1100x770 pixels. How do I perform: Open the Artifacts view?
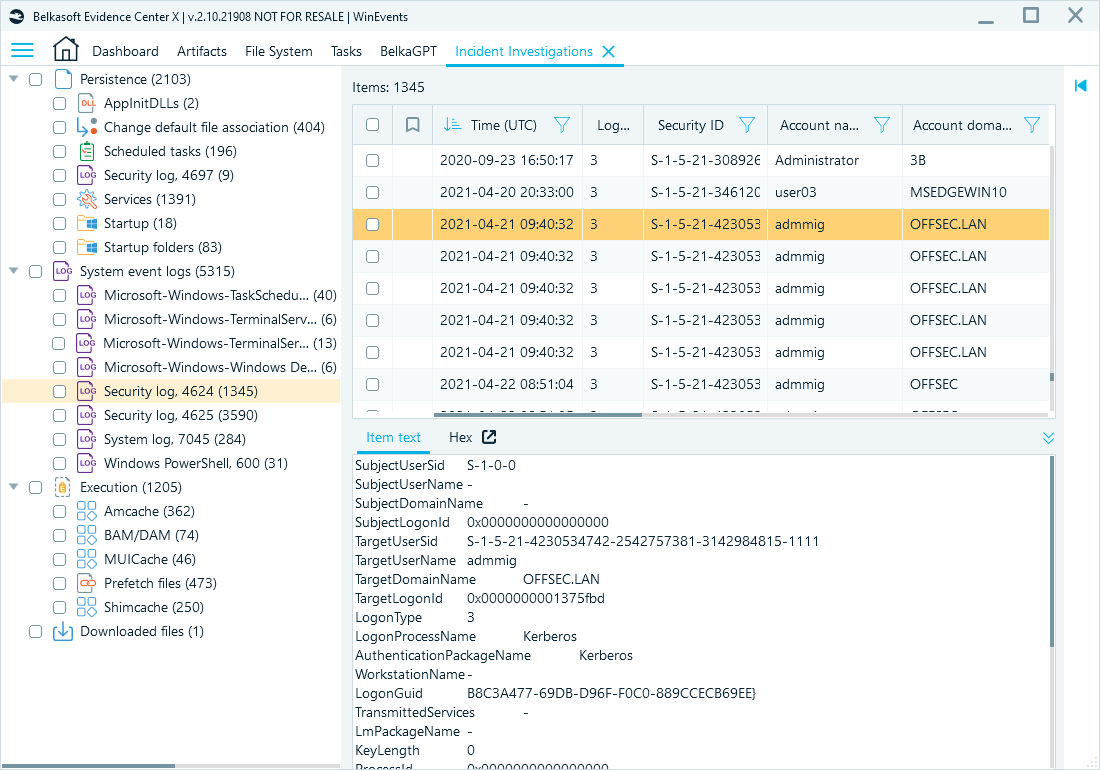point(202,50)
